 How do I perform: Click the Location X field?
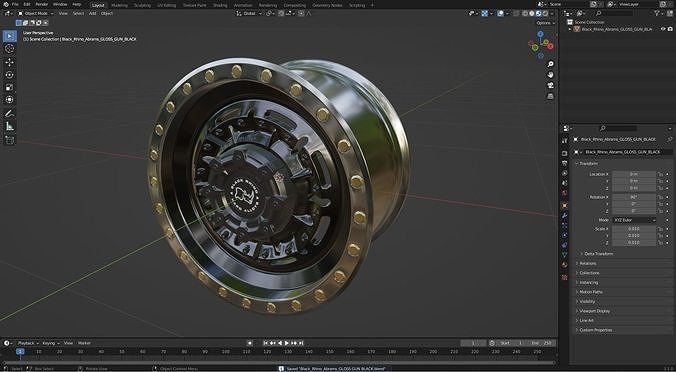(x=634, y=174)
